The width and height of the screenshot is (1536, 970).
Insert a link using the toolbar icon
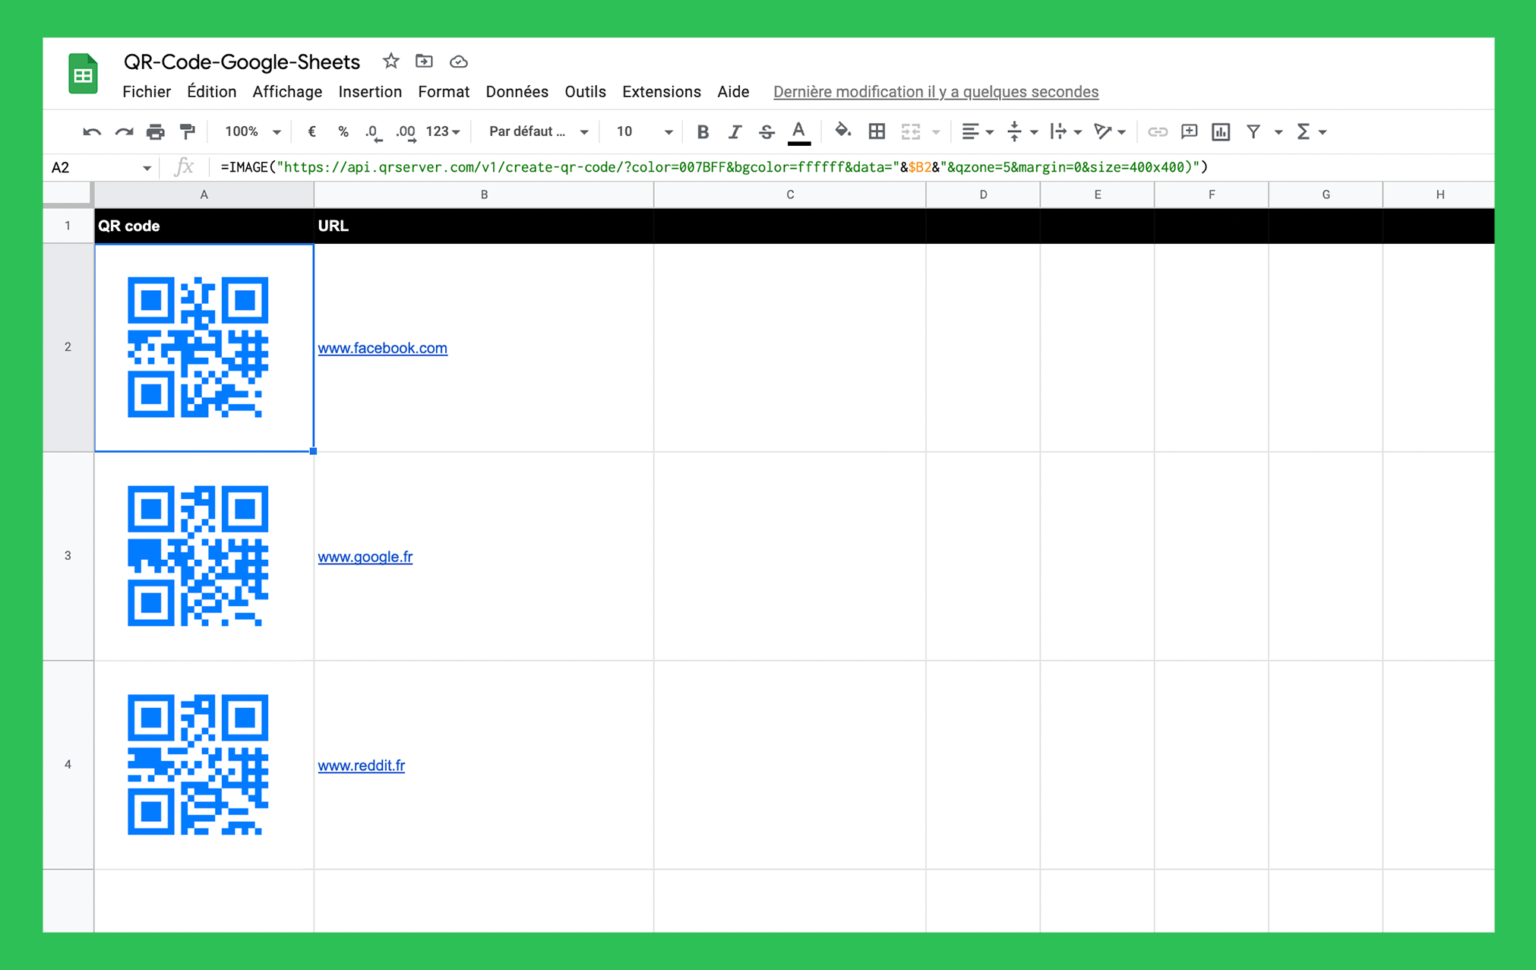1158,131
